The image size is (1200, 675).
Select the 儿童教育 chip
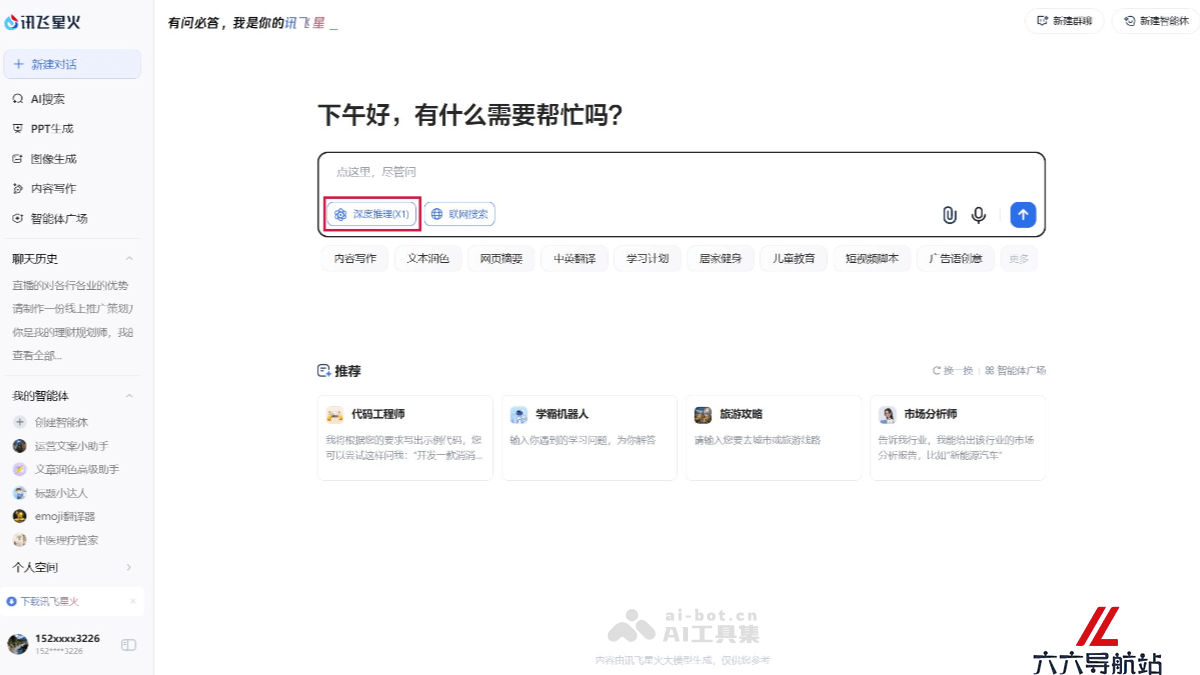[x=793, y=258]
